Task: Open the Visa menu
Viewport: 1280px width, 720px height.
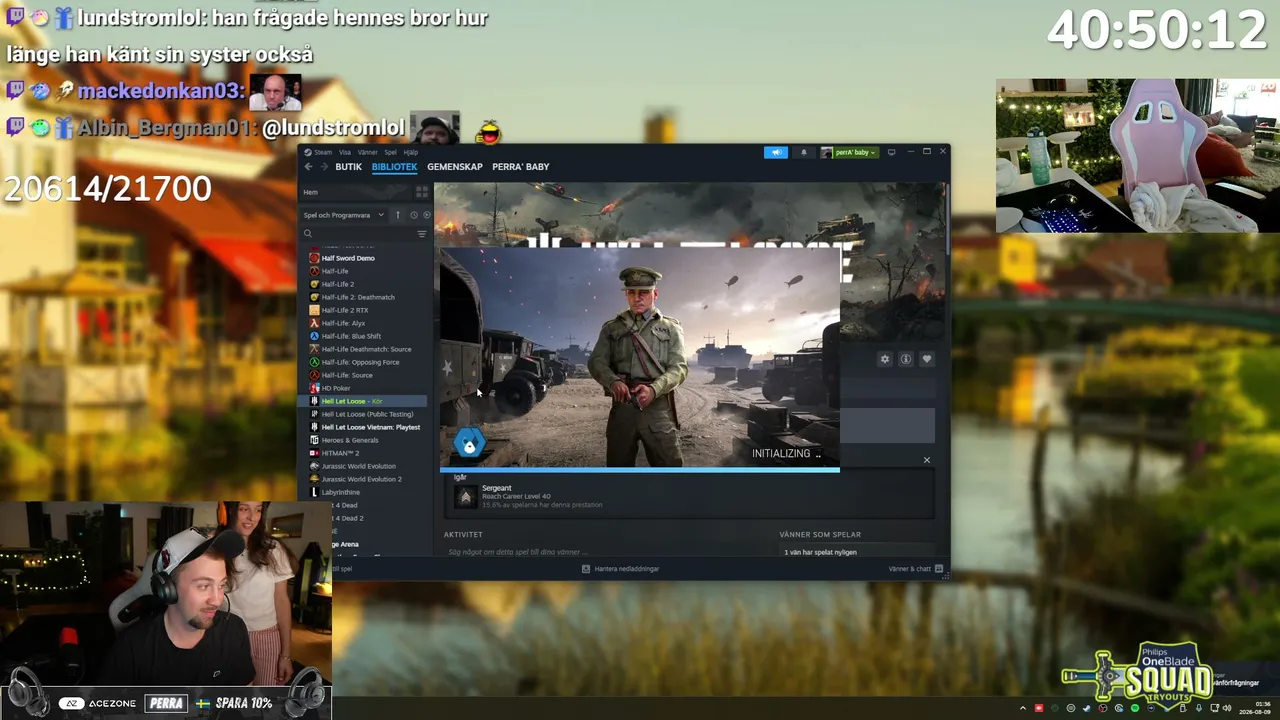Action: (345, 152)
